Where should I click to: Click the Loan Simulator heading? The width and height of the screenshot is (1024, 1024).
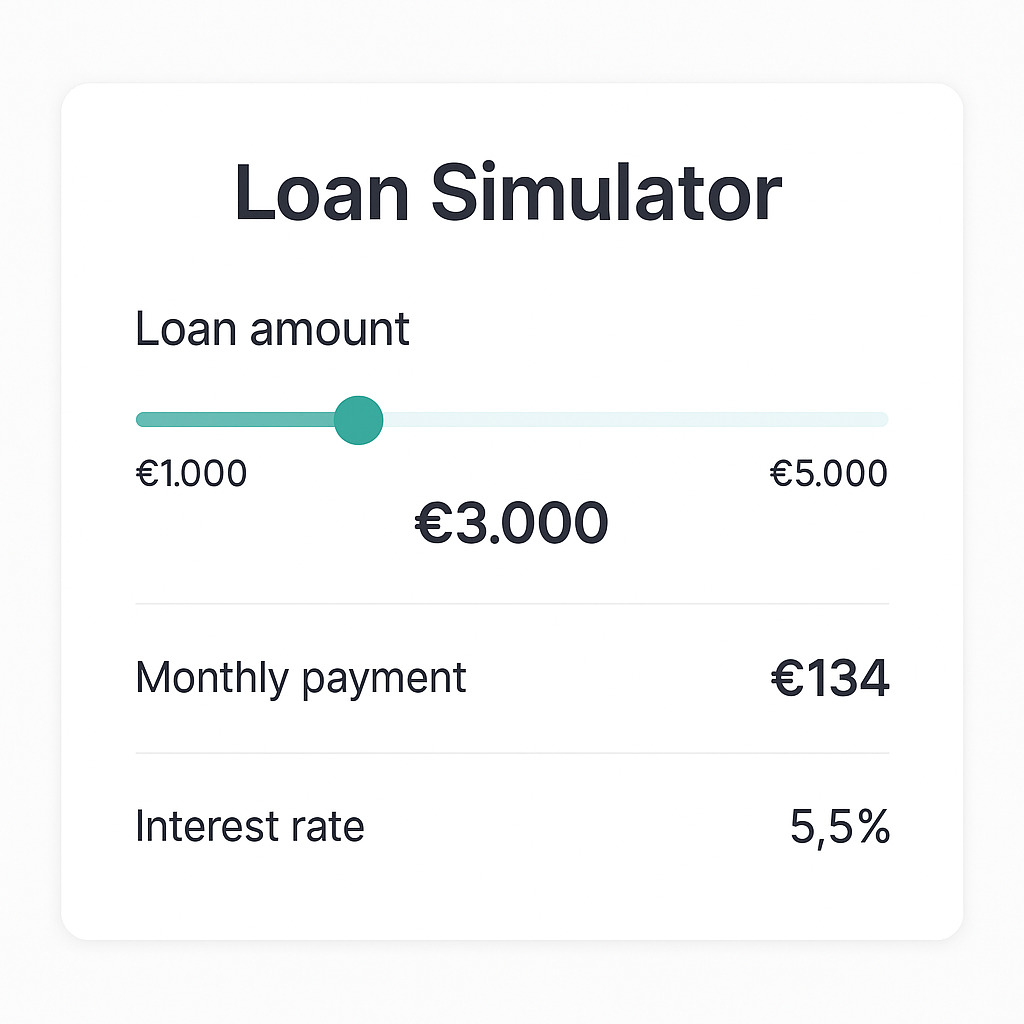(x=507, y=193)
